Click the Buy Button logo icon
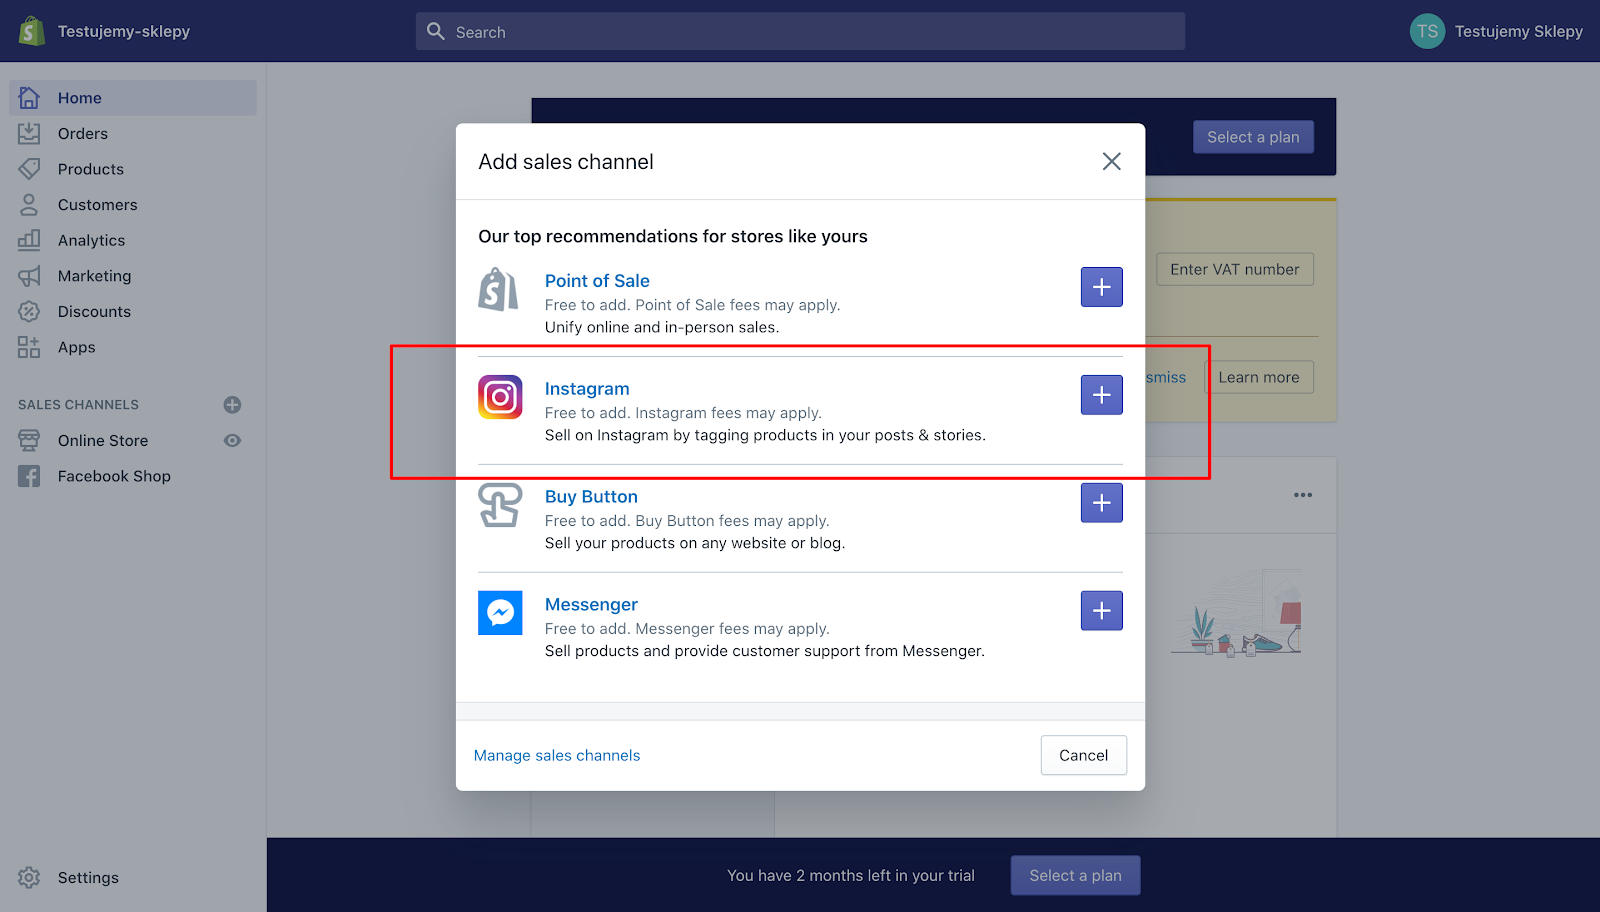Viewport: 1600px width, 912px height. pos(500,505)
